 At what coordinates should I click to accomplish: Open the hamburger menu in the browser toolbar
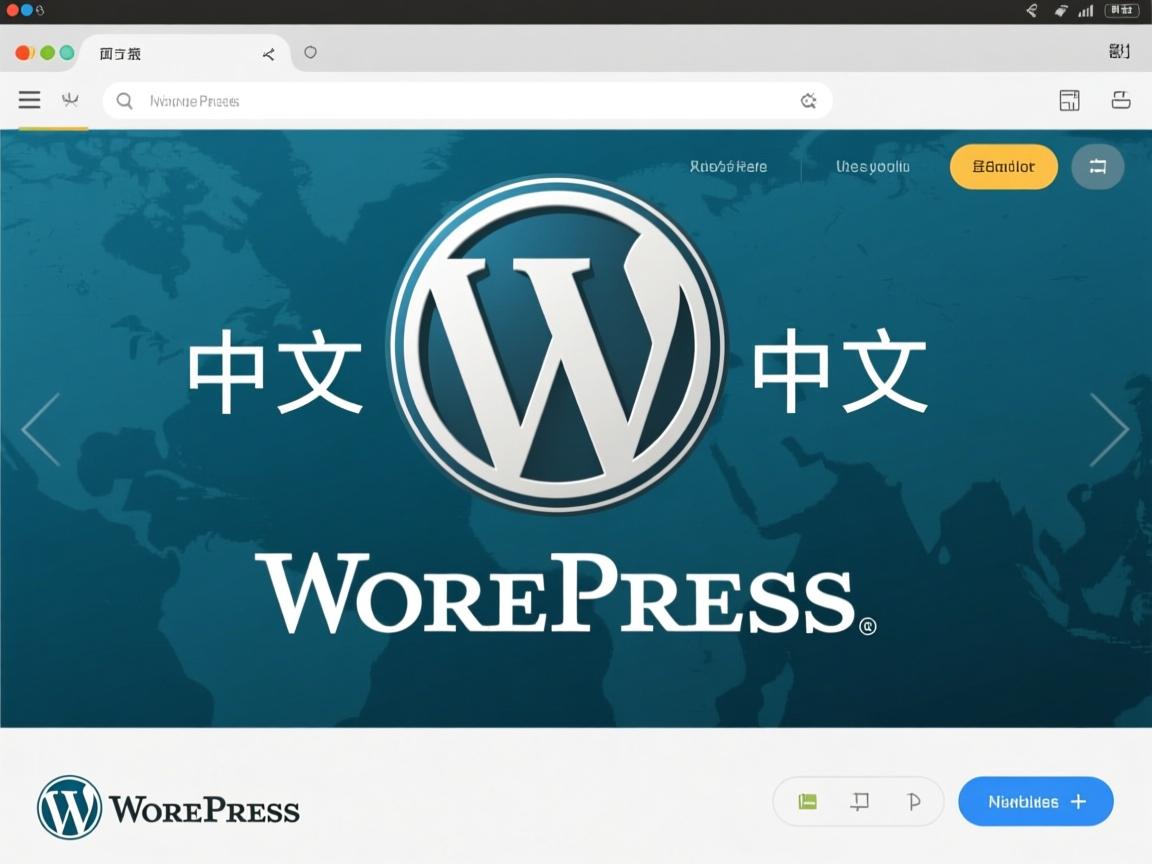click(x=29, y=100)
